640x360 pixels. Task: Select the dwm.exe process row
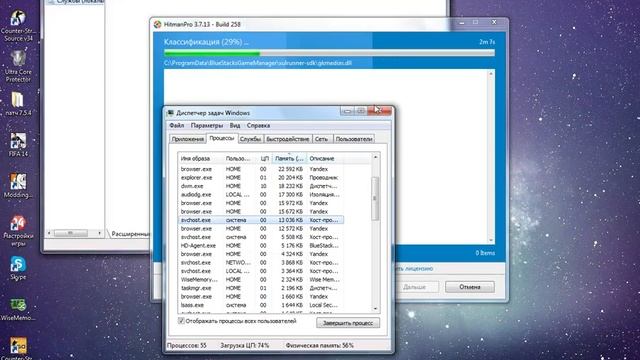(260, 186)
